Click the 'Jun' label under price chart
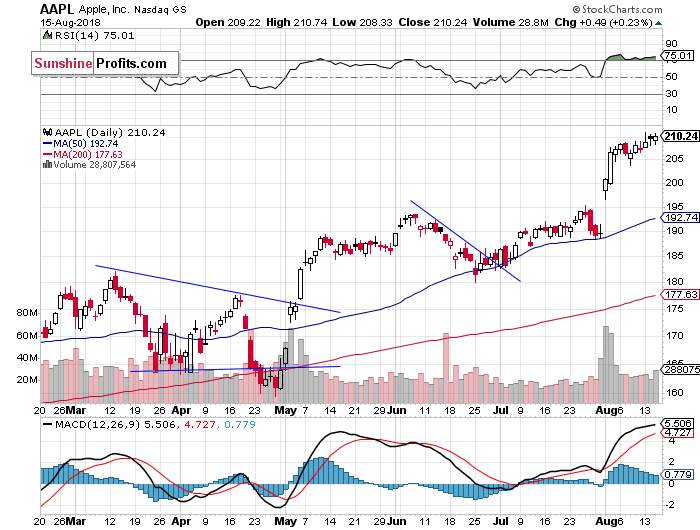 [x=396, y=410]
